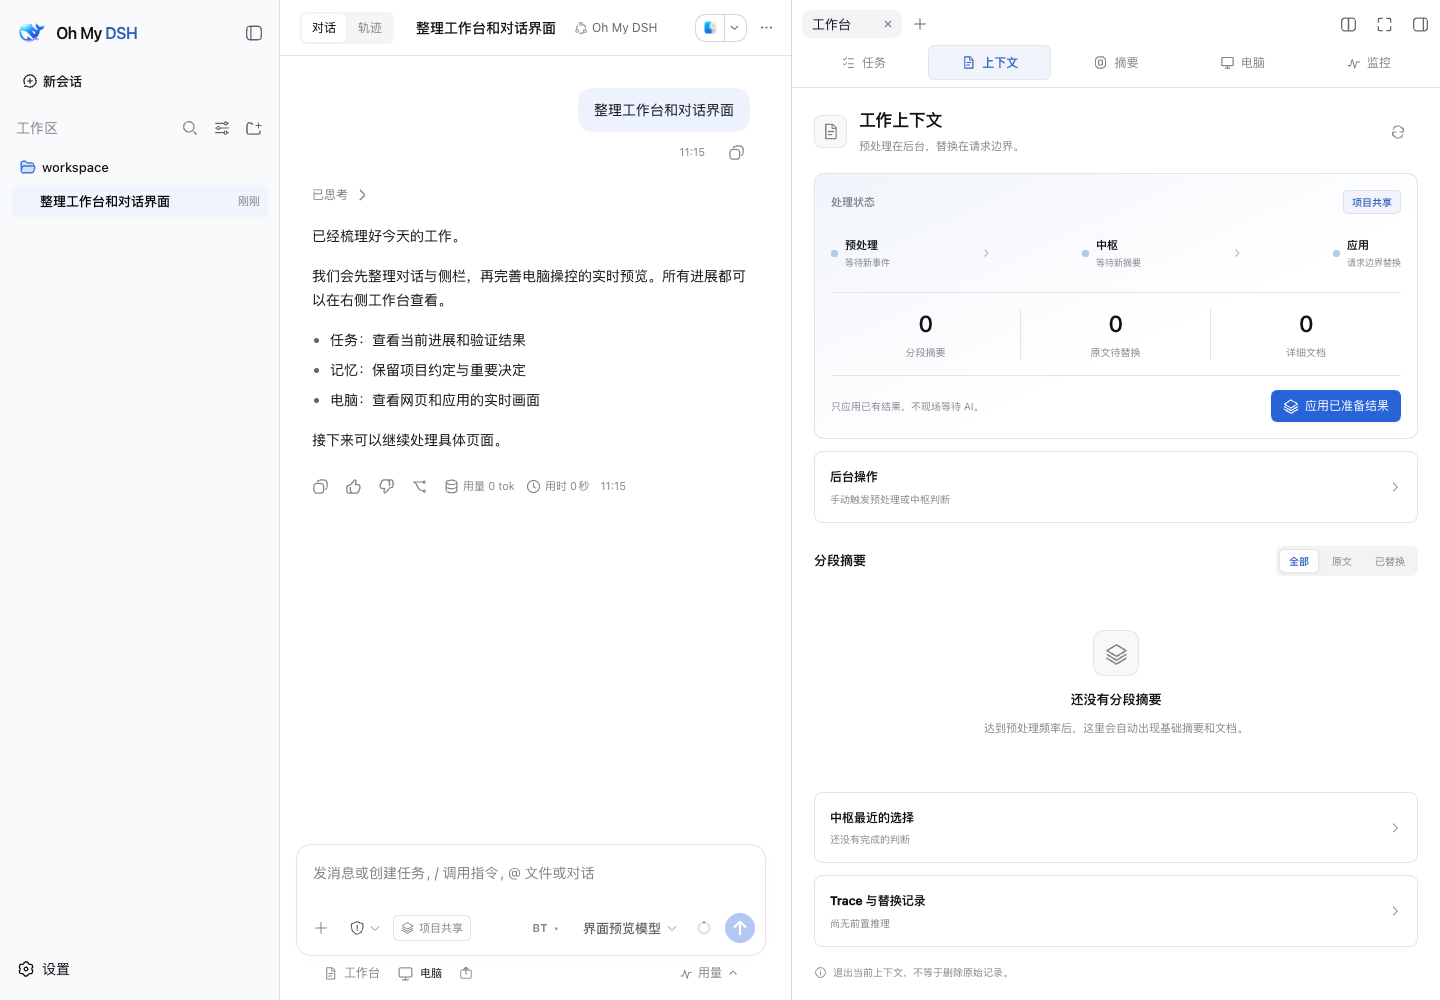
Task: Click the 详细文档 count value
Action: point(1306,324)
